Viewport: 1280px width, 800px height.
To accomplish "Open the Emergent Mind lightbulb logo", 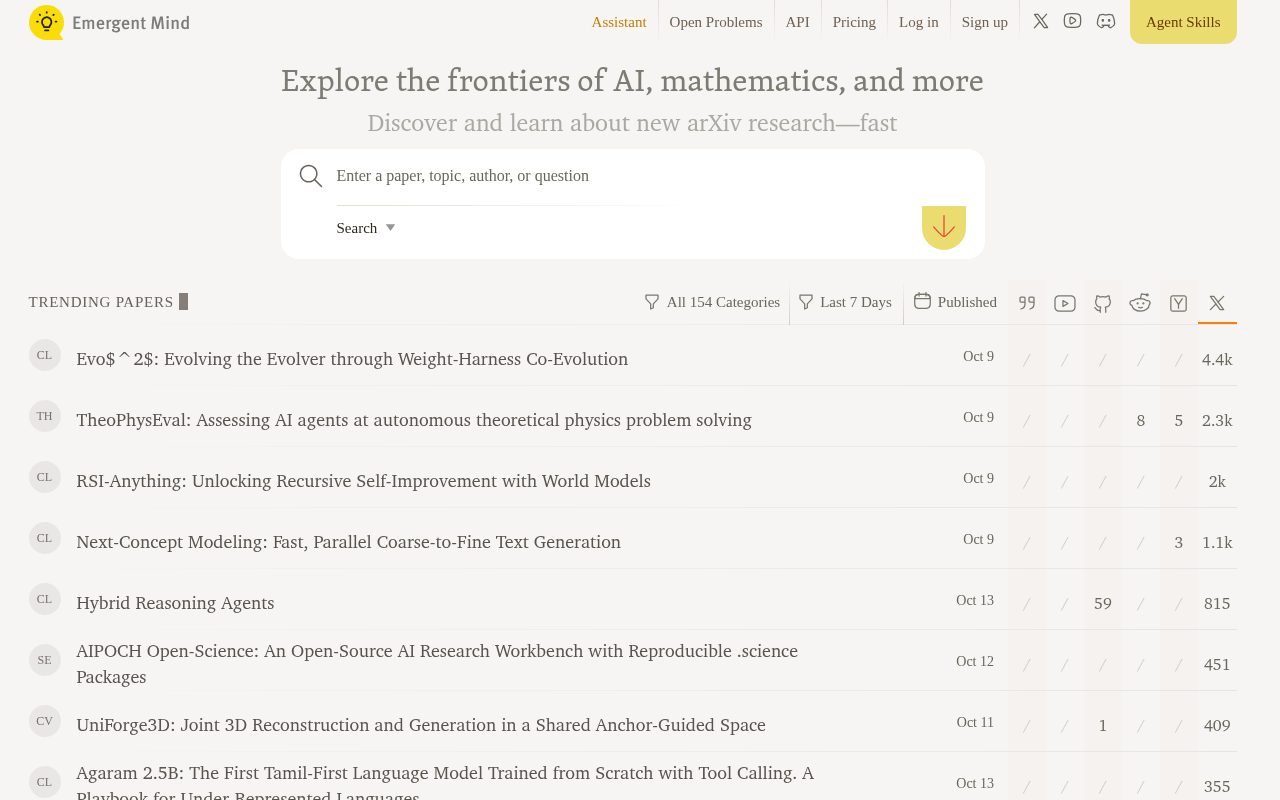I will click(46, 22).
